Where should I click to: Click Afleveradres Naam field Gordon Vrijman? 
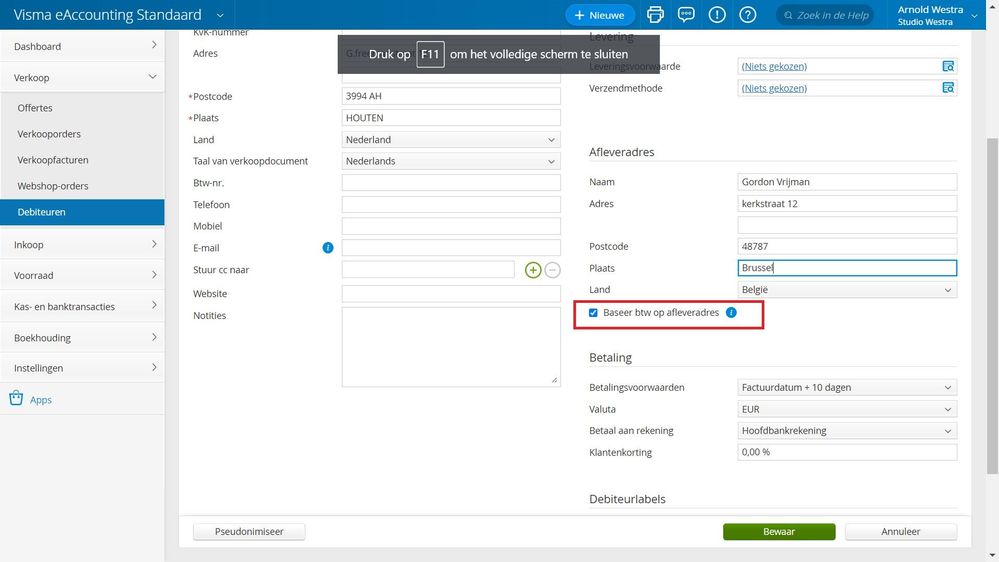pyautogui.click(x=847, y=182)
